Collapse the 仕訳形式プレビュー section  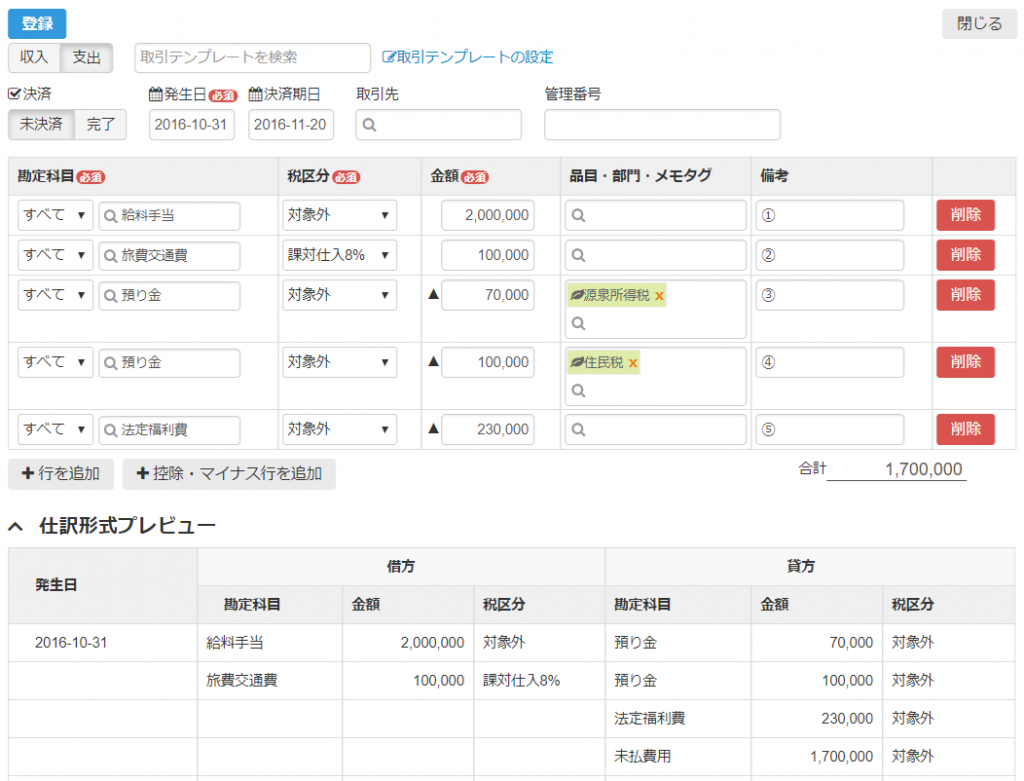tap(16, 525)
